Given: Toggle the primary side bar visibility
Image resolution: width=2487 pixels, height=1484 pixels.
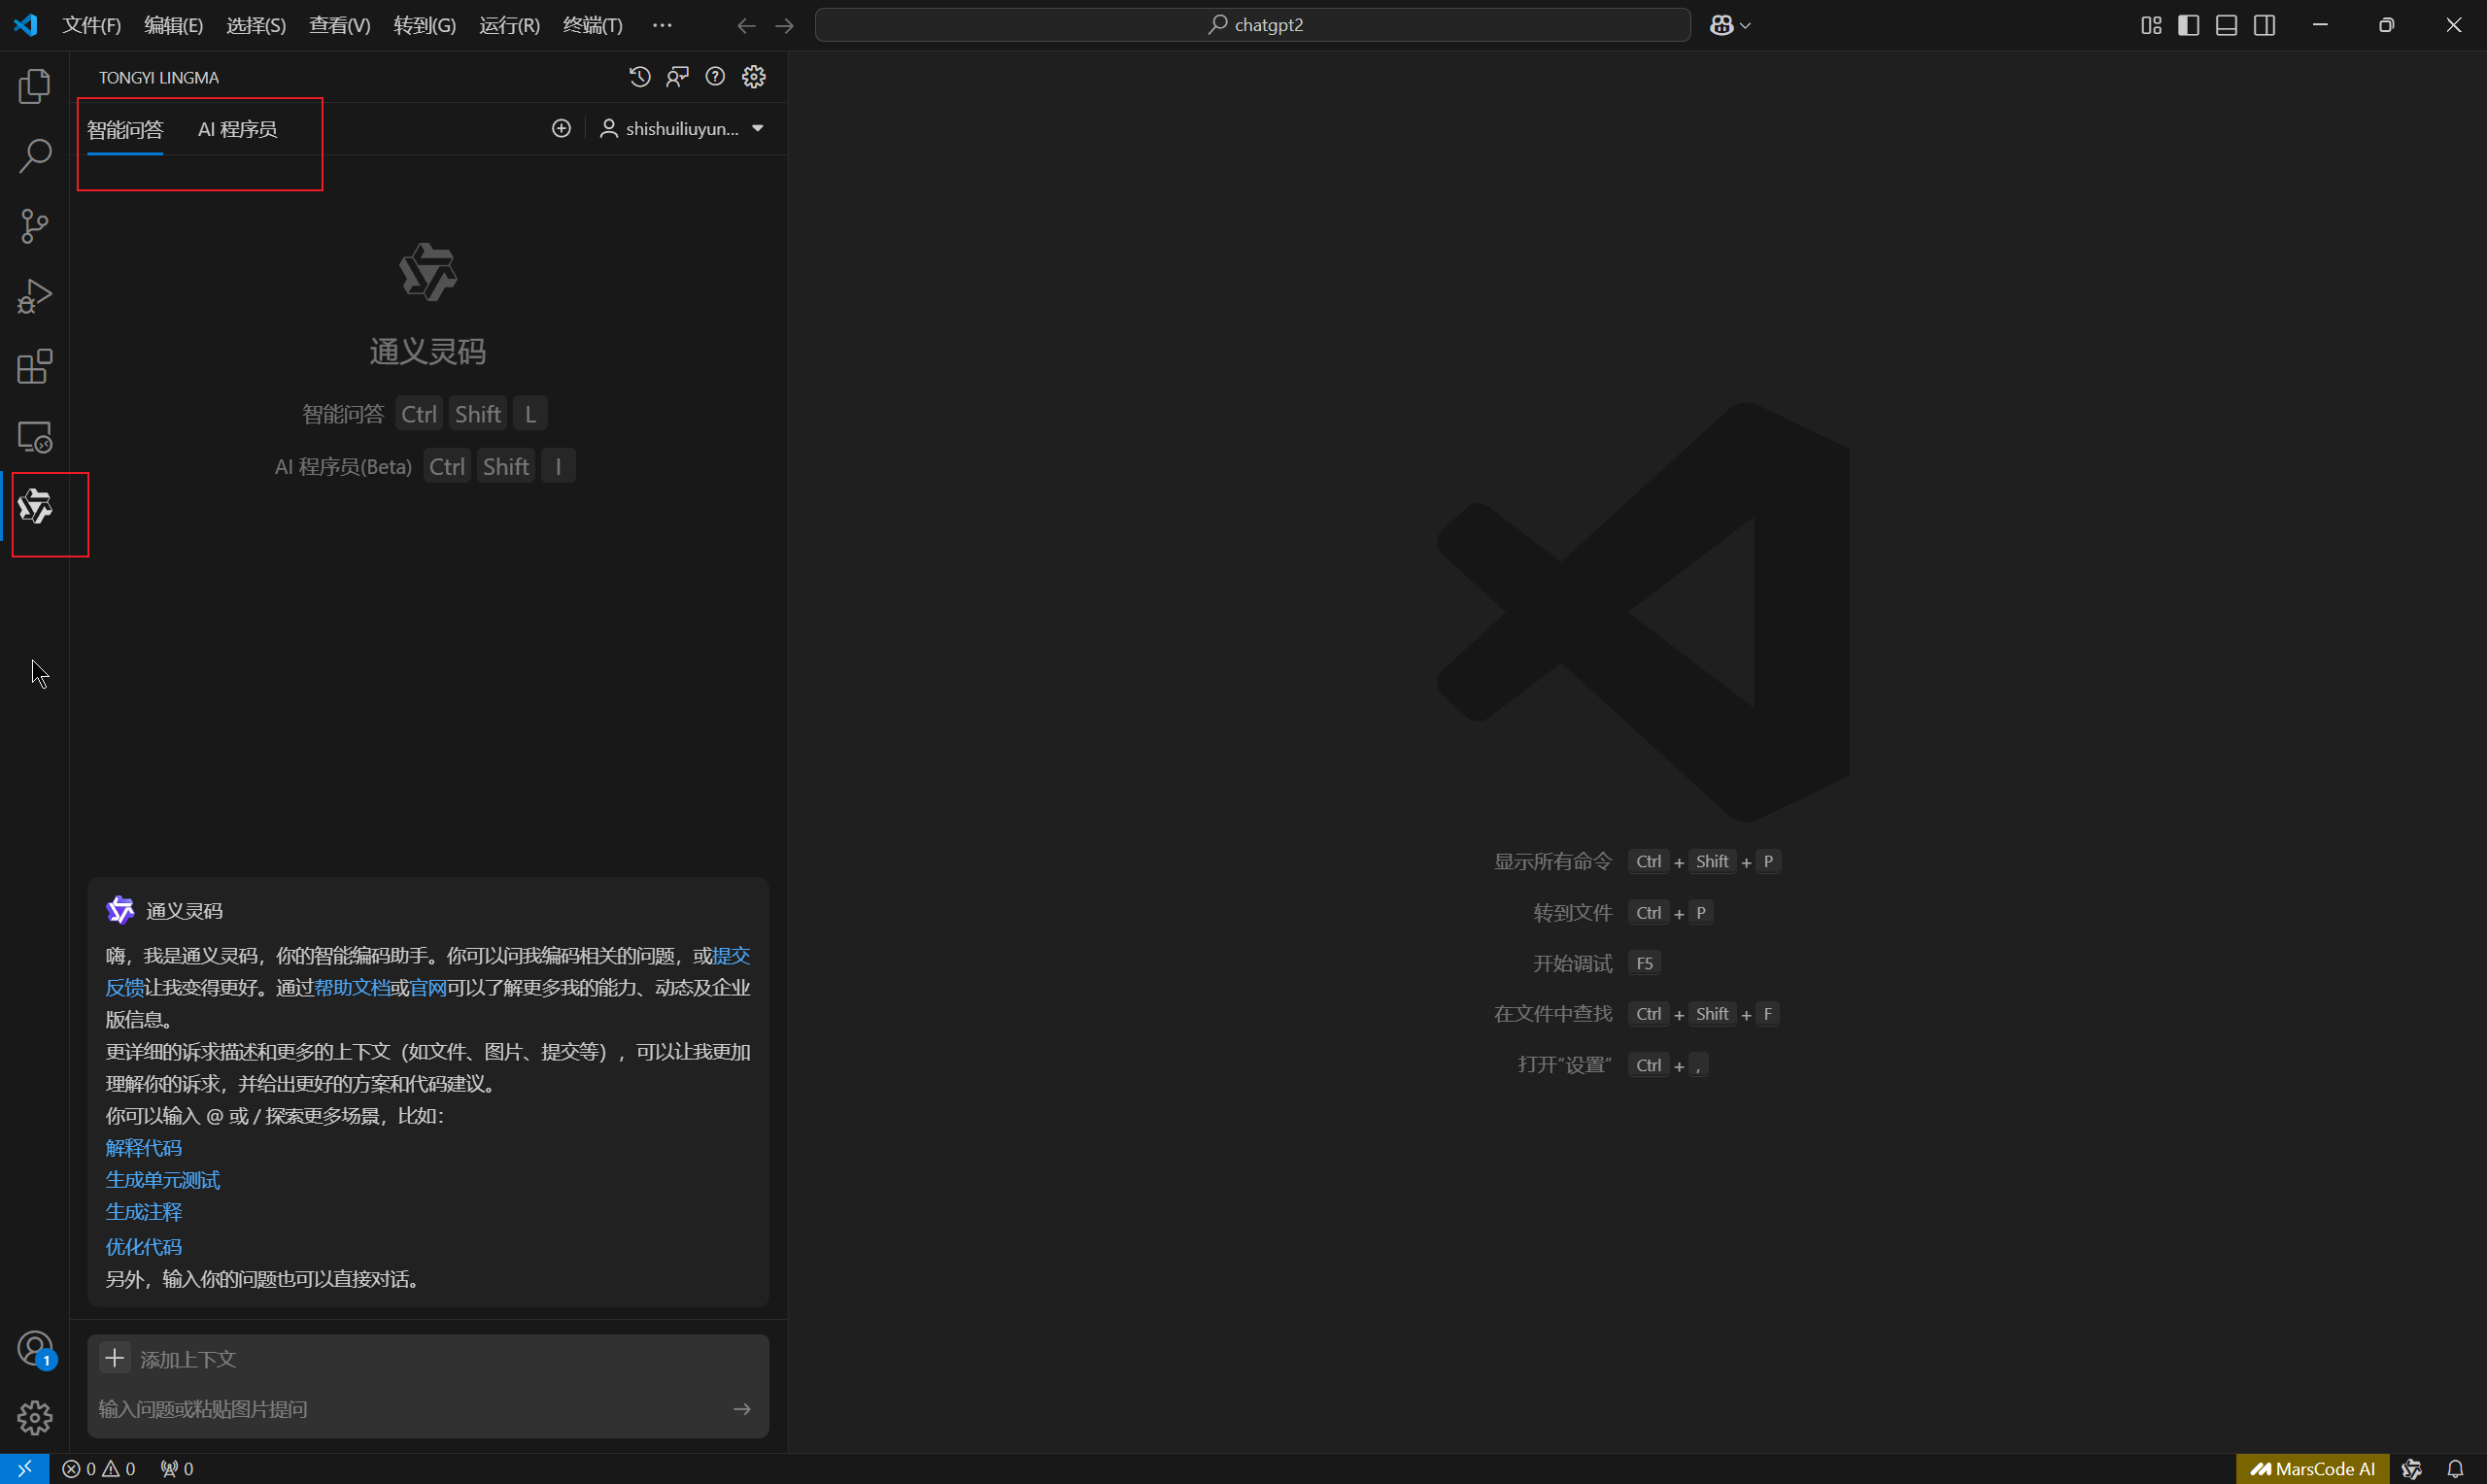Looking at the screenshot, I should click(2188, 25).
